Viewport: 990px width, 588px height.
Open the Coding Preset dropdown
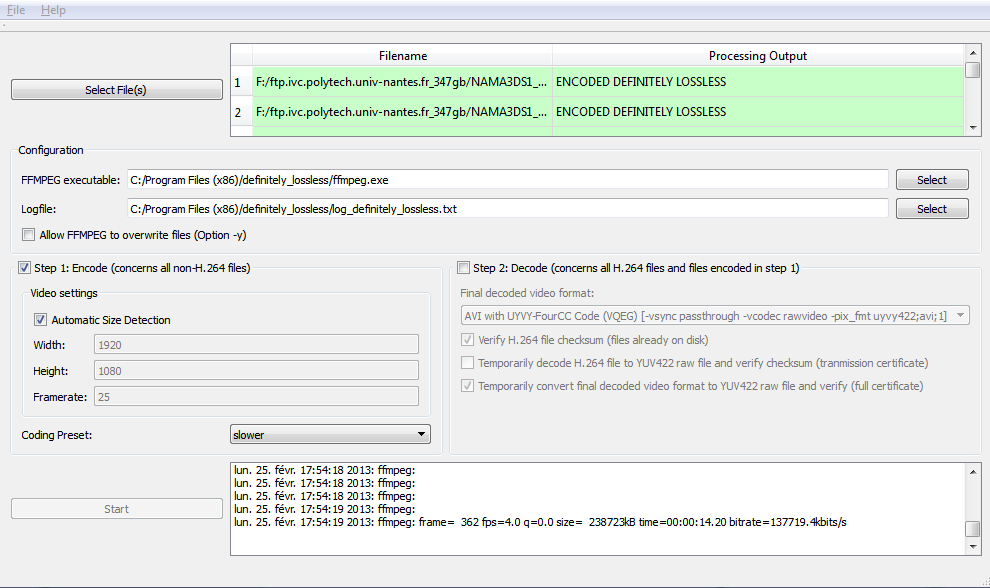point(330,435)
